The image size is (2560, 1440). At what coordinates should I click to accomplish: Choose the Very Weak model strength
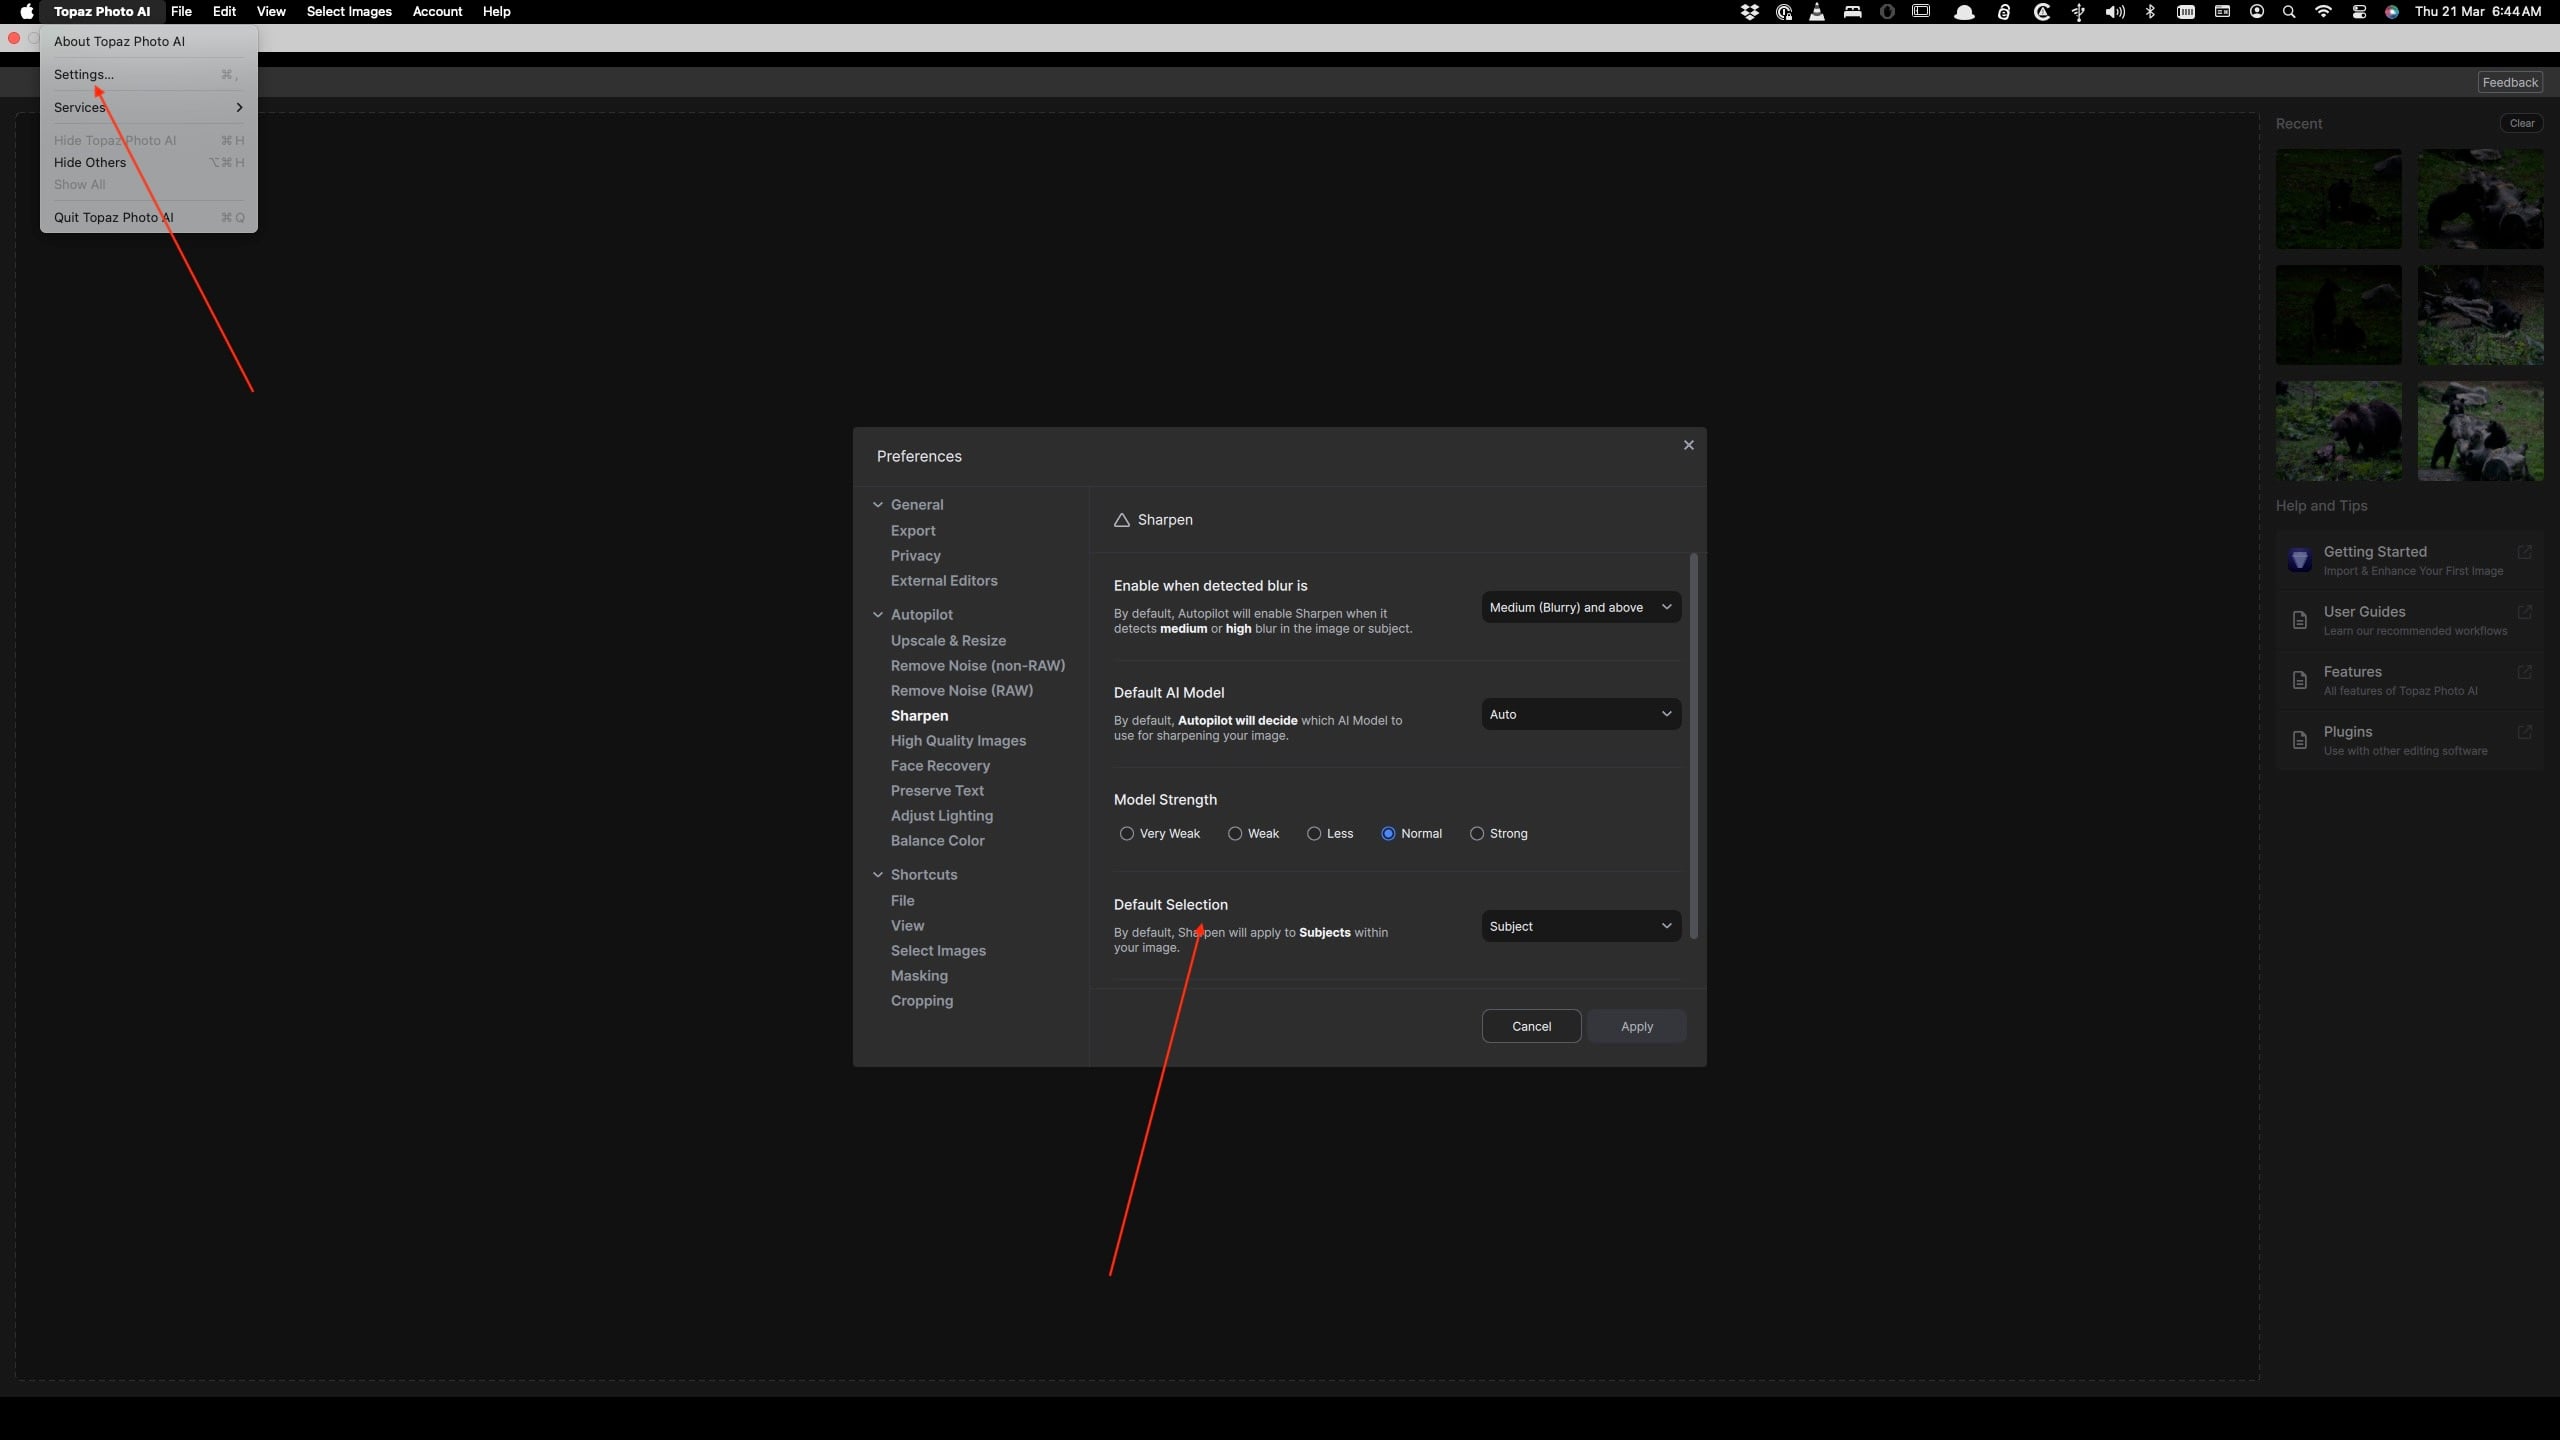[1127, 834]
